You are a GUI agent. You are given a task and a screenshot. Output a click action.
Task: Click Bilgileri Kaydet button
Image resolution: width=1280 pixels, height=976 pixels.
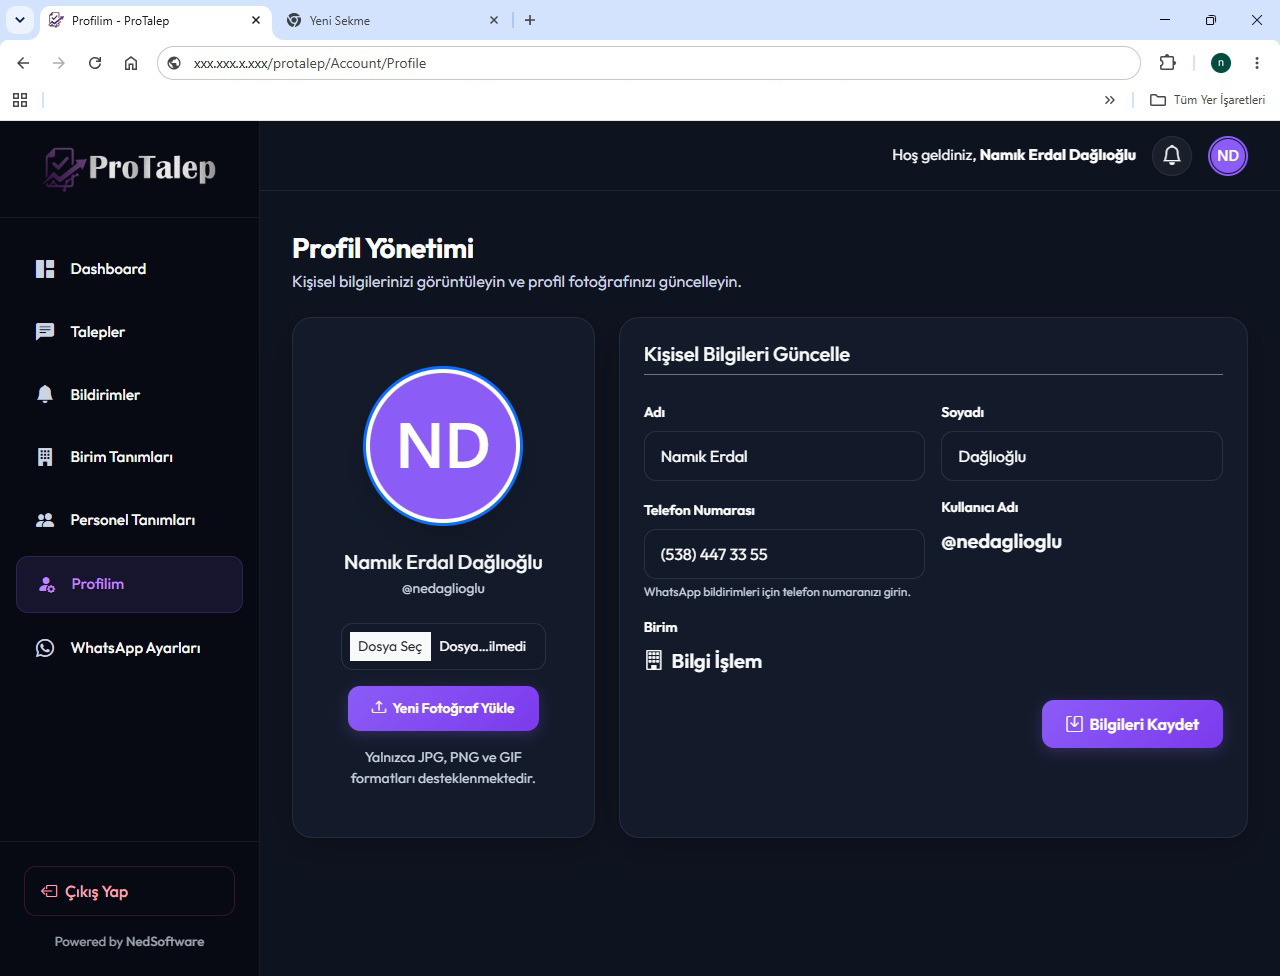click(x=1132, y=724)
